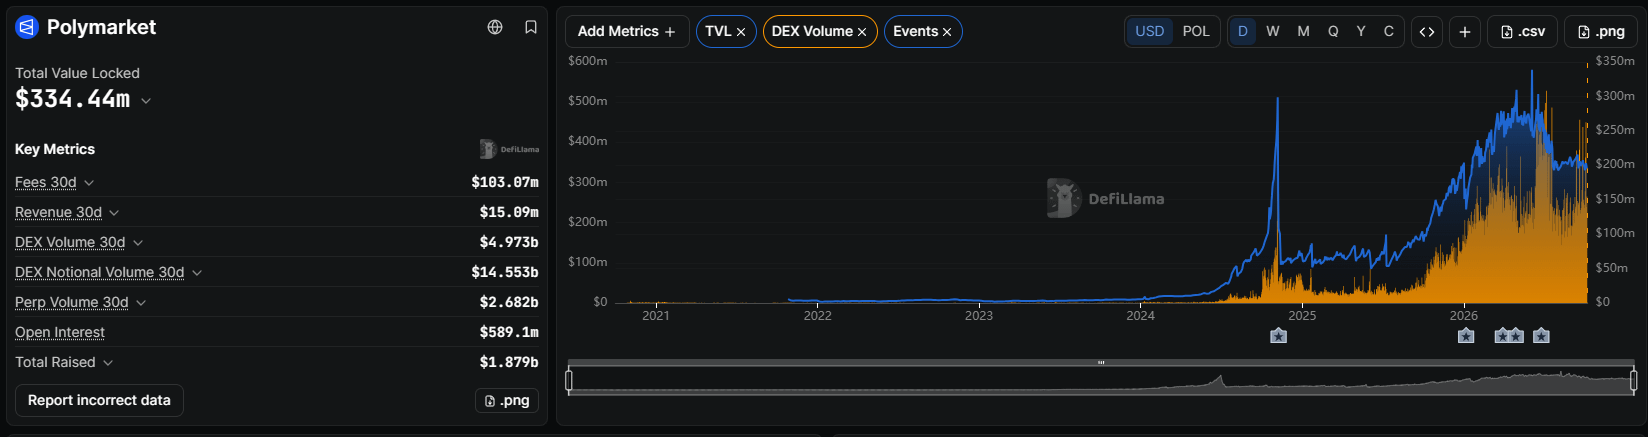Click the rightmost event star marker
This screenshot has height=437, width=1648.
coord(1541,336)
